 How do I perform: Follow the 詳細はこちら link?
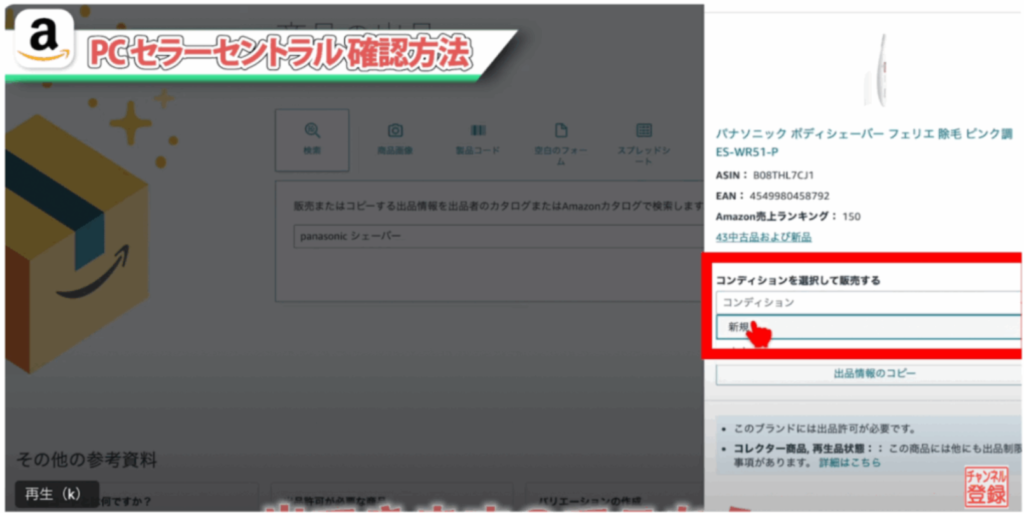850,463
